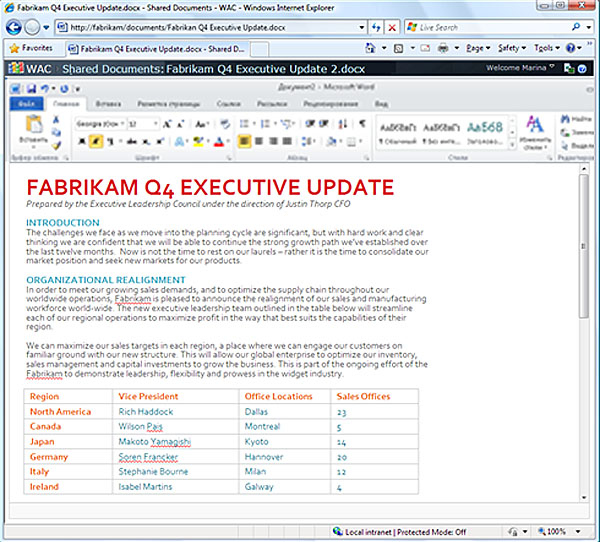The height and width of the screenshot is (542, 600).
Task: Select the heading style AaБбВ thumbnail
Action: coord(485,132)
